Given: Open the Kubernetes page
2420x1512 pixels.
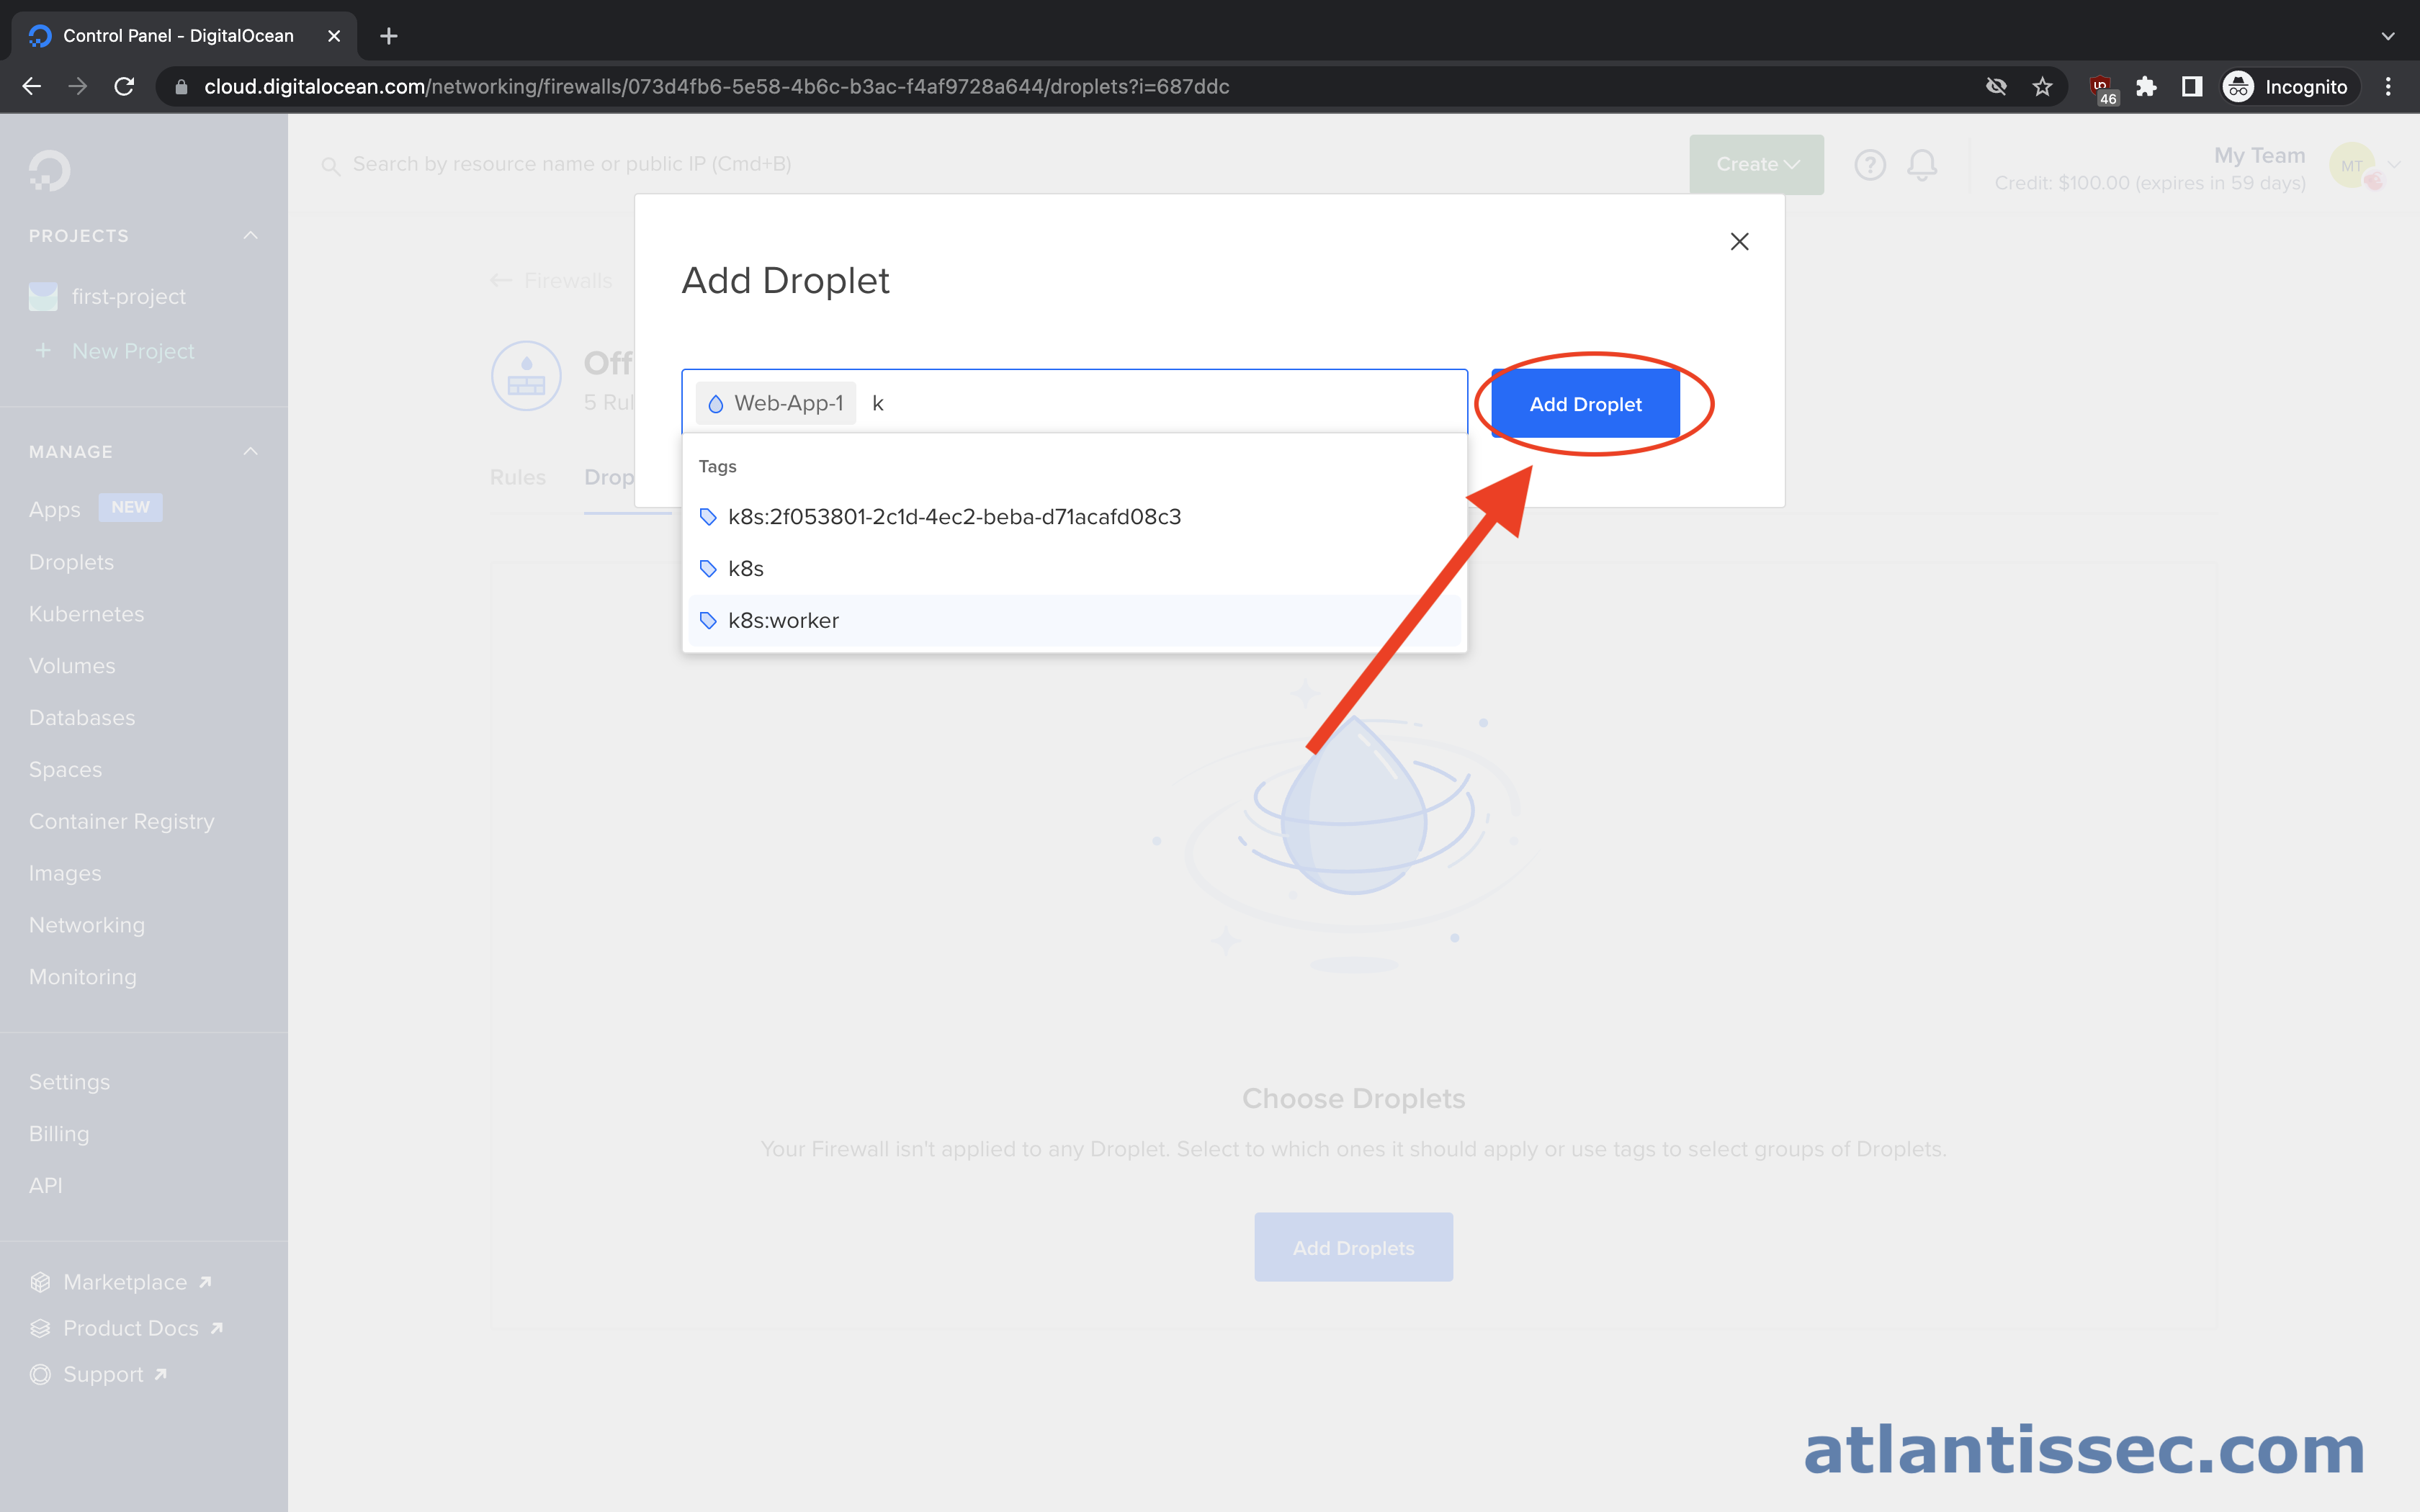Looking at the screenshot, I should [86, 614].
